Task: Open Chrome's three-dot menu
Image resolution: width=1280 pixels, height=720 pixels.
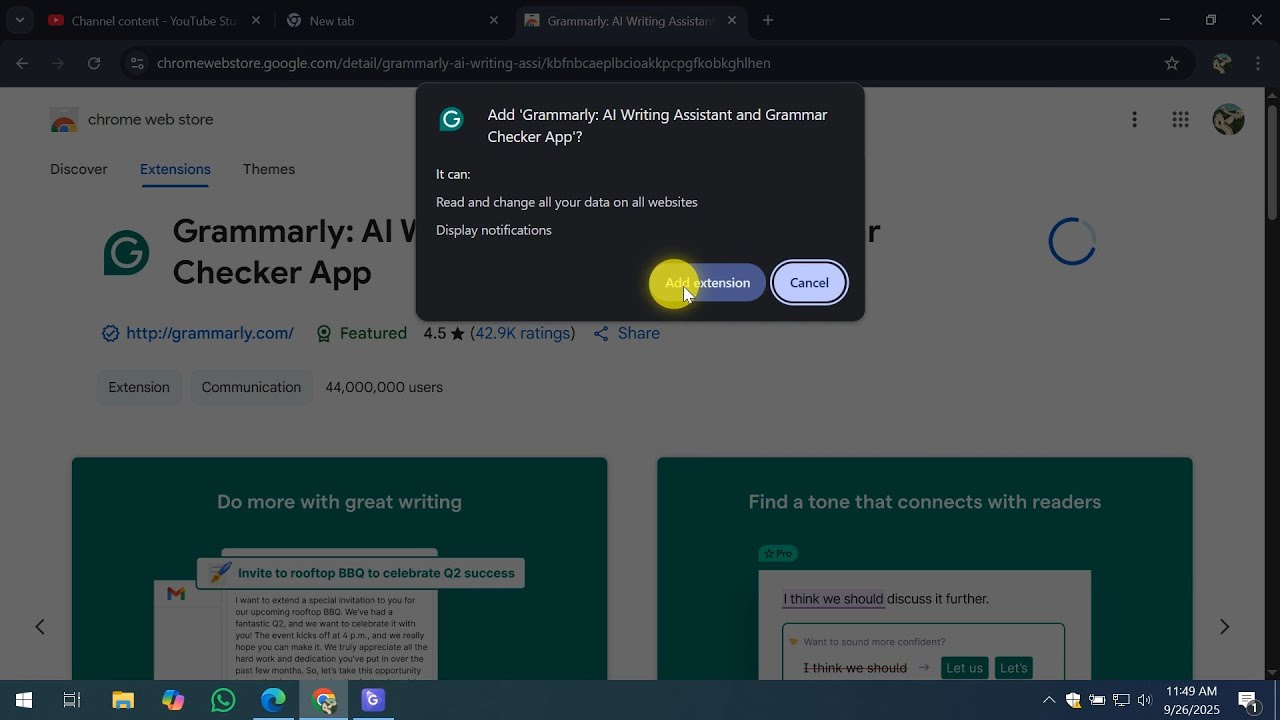Action: (1258, 63)
